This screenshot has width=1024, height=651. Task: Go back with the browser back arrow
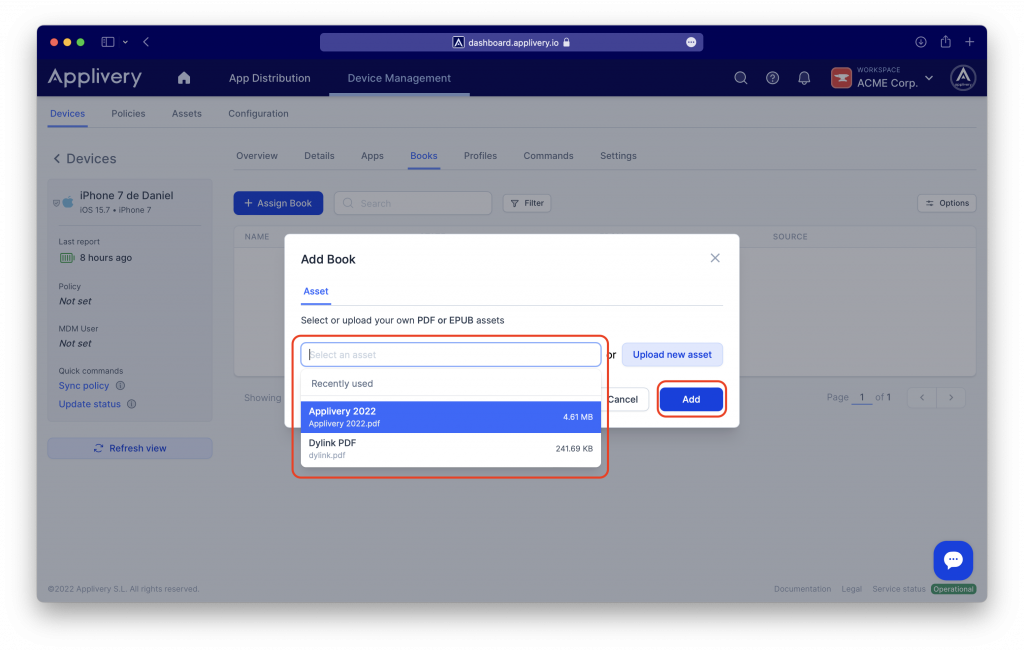click(x=146, y=42)
